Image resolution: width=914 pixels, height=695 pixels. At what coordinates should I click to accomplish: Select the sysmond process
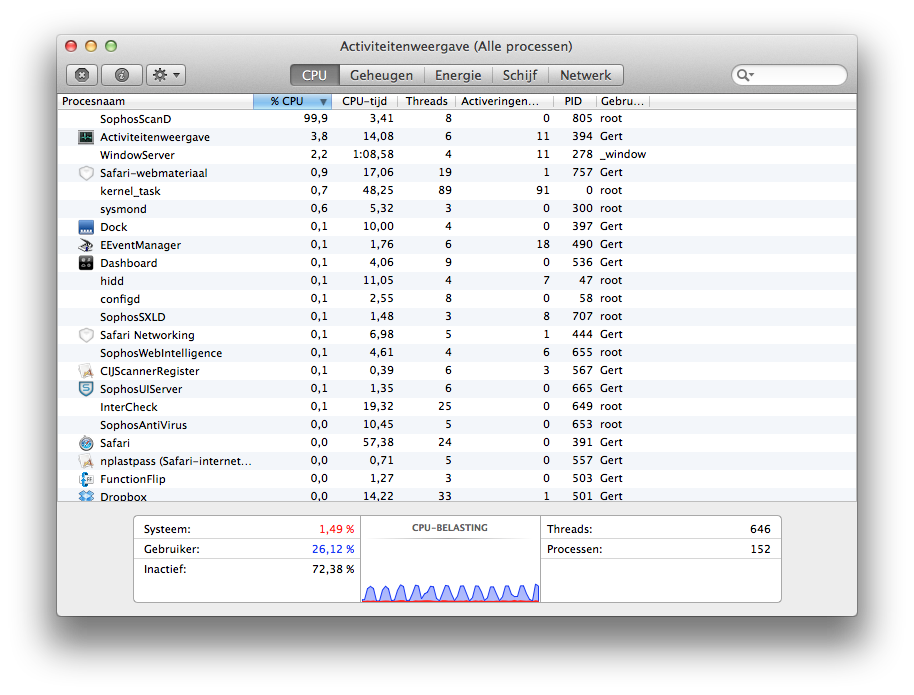tap(457, 209)
